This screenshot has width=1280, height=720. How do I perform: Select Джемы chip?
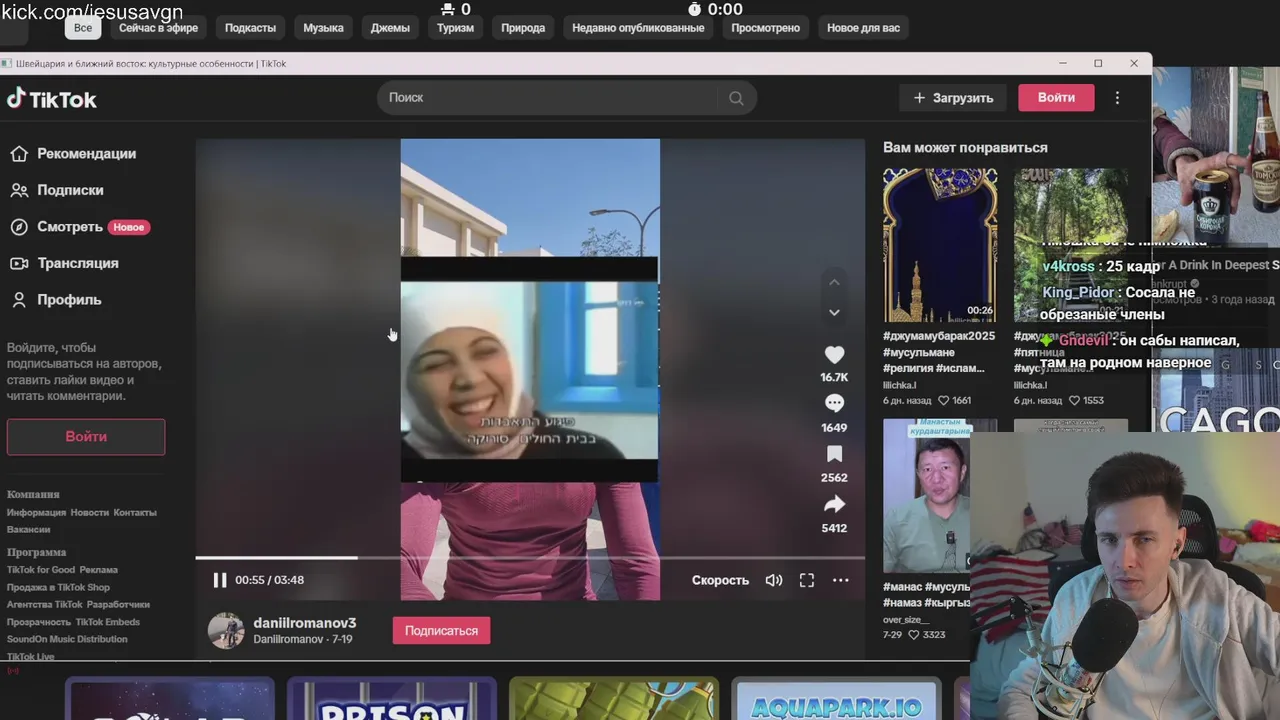click(x=390, y=28)
